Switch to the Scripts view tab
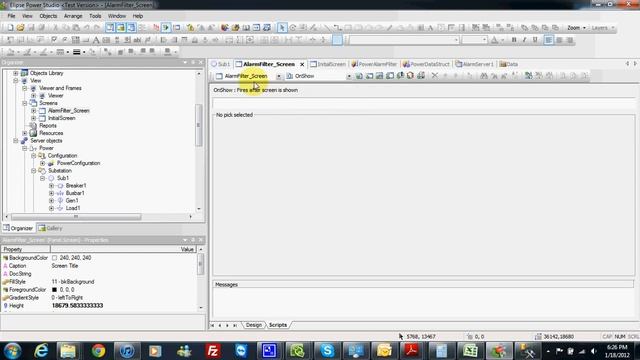Image resolution: width=640 pixels, height=360 pixels. 278,325
